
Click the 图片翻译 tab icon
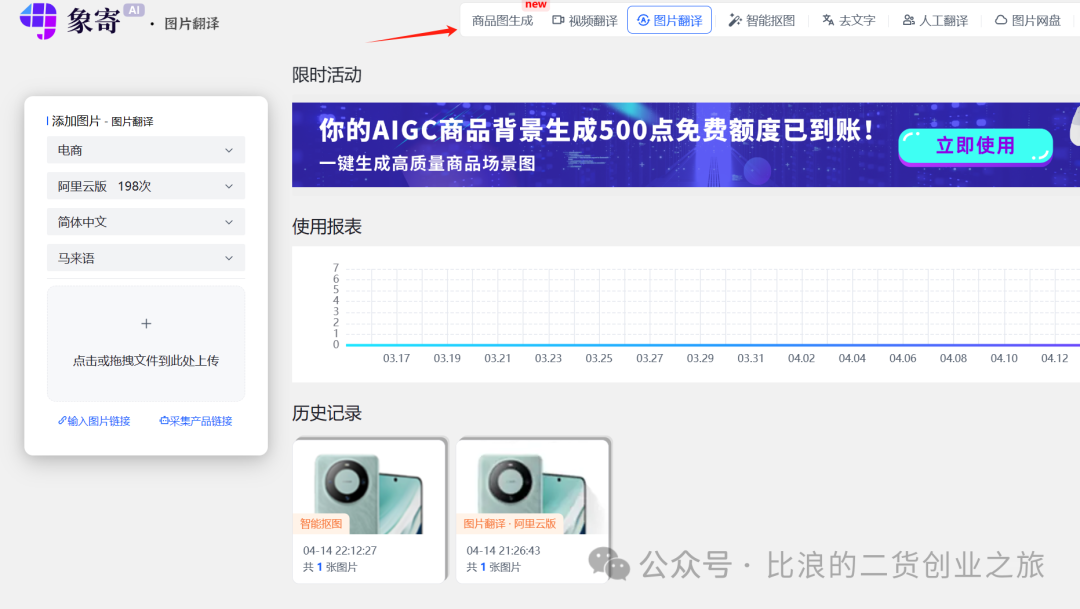tap(643, 20)
